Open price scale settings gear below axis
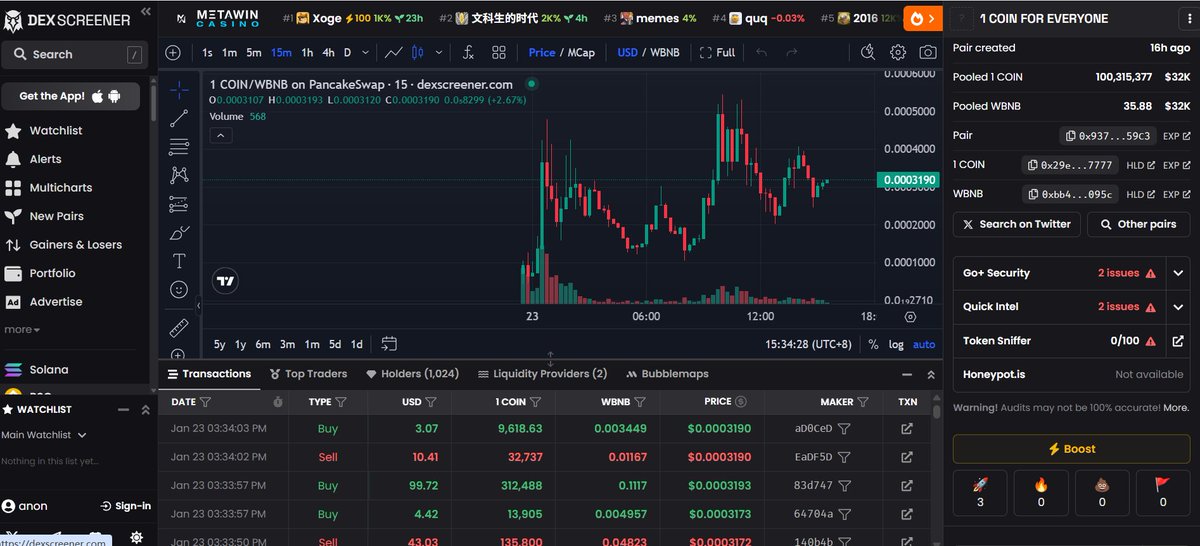 910,317
